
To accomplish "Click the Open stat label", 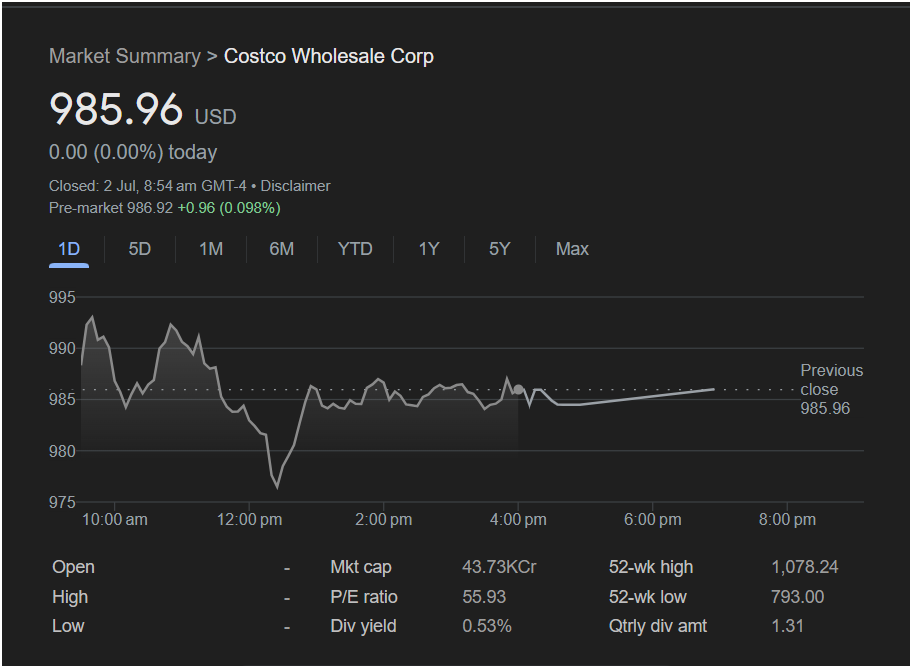I will pyautogui.click(x=73, y=567).
